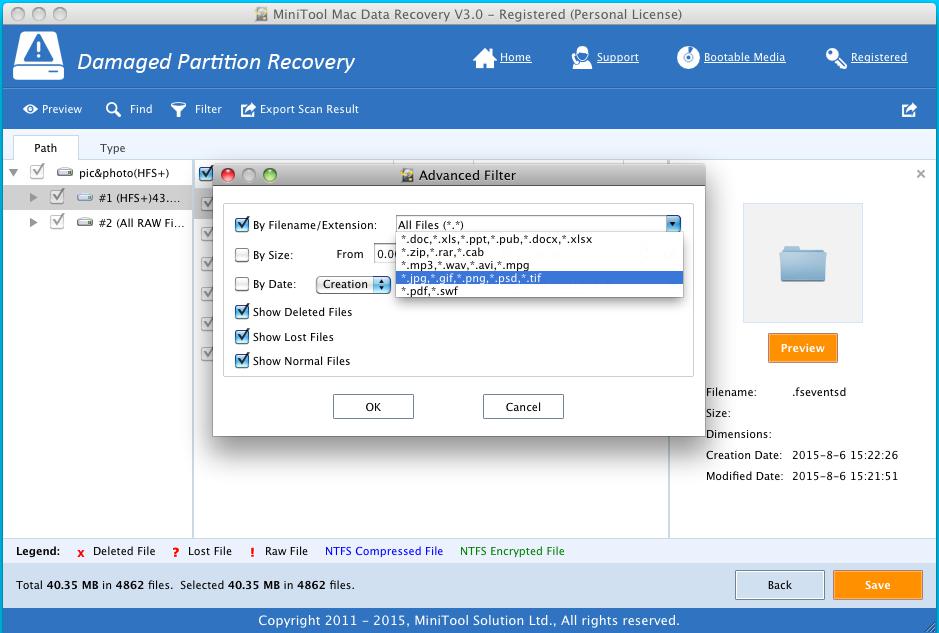This screenshot has height=633, width=939.
Task: Click the Preview eye icon in toolbar
Action: point(30,109)
